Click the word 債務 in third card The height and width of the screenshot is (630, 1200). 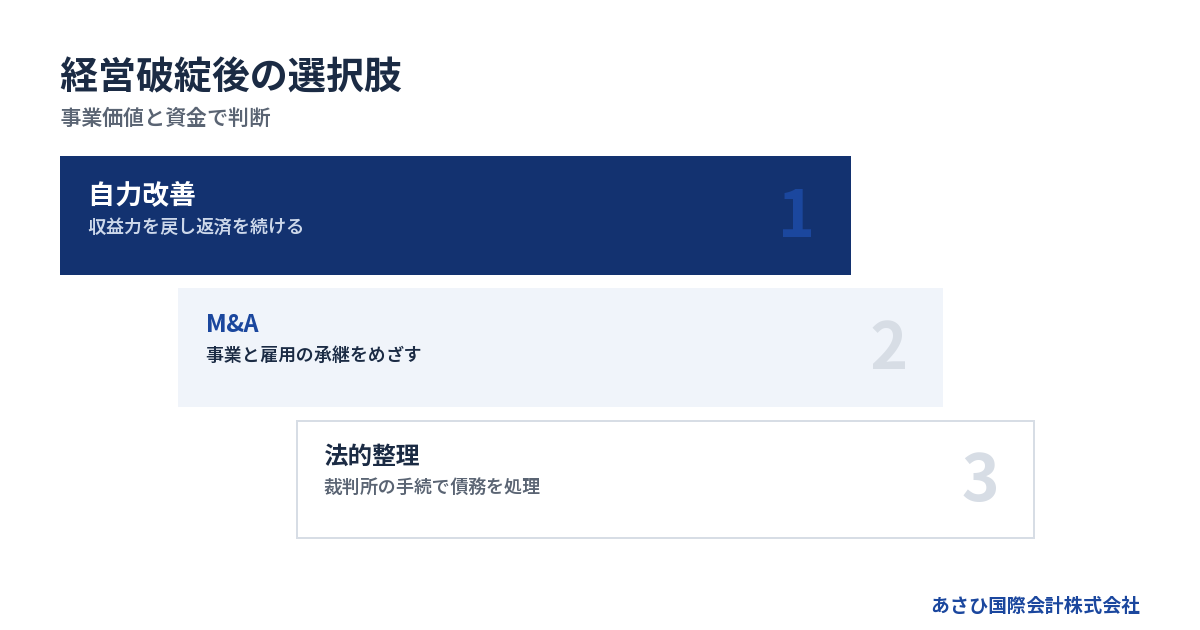pyautogui.click(x=468, y=487)
